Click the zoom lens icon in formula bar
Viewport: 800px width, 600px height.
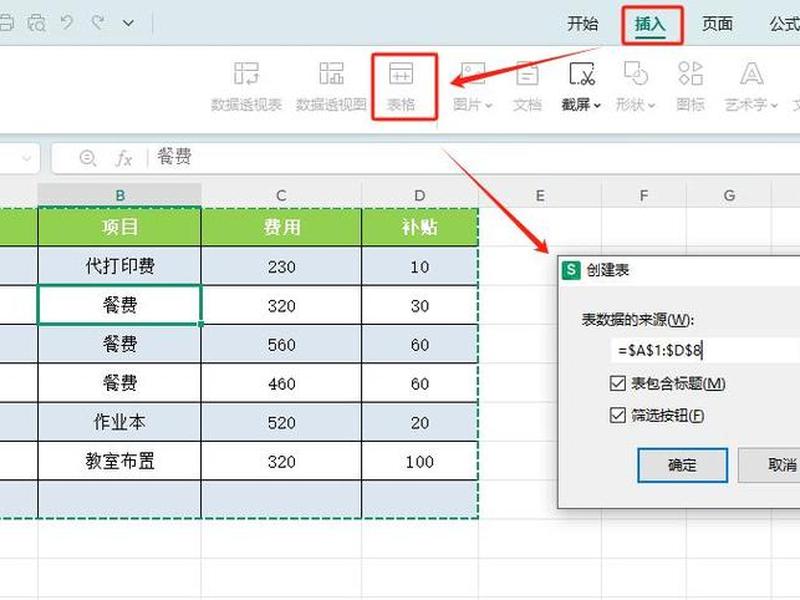(x=88, y=158)
